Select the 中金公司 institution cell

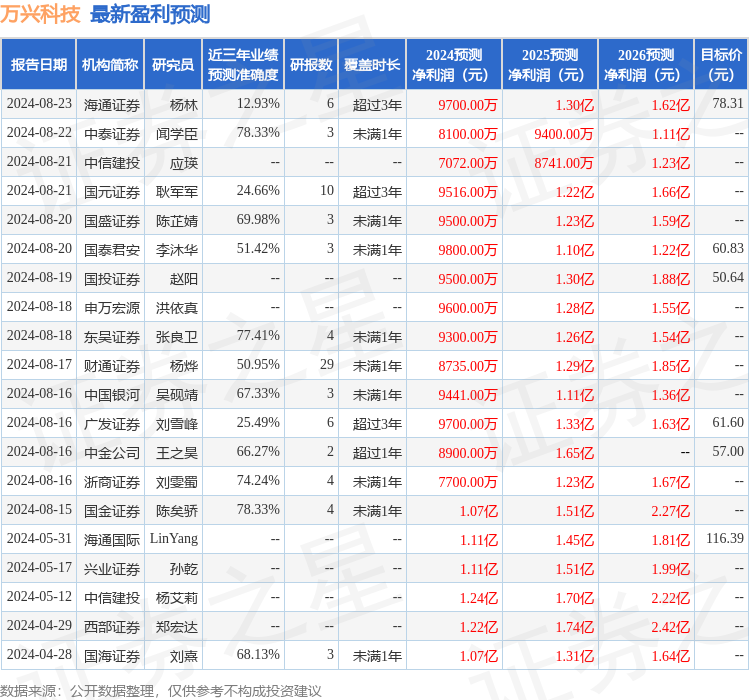(x=112, y=453)
